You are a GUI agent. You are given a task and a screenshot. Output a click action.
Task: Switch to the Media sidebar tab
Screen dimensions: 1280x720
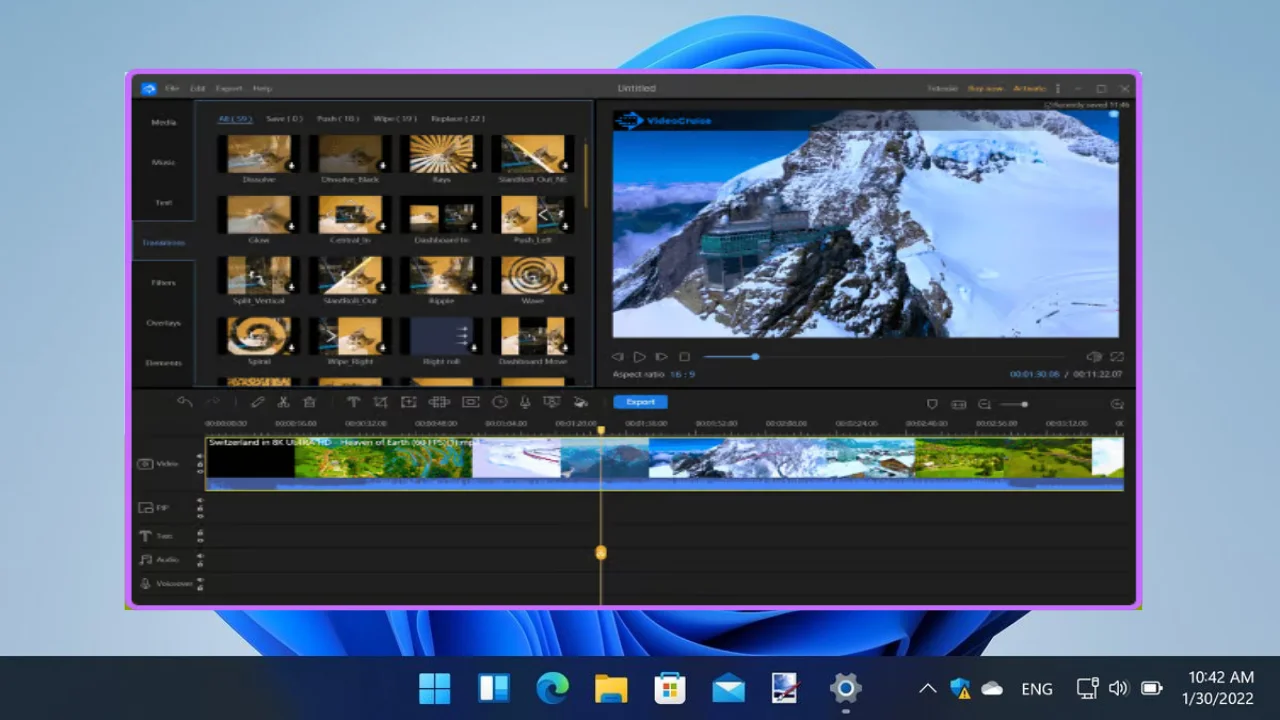pyautogui.click(x=163, y=122)
